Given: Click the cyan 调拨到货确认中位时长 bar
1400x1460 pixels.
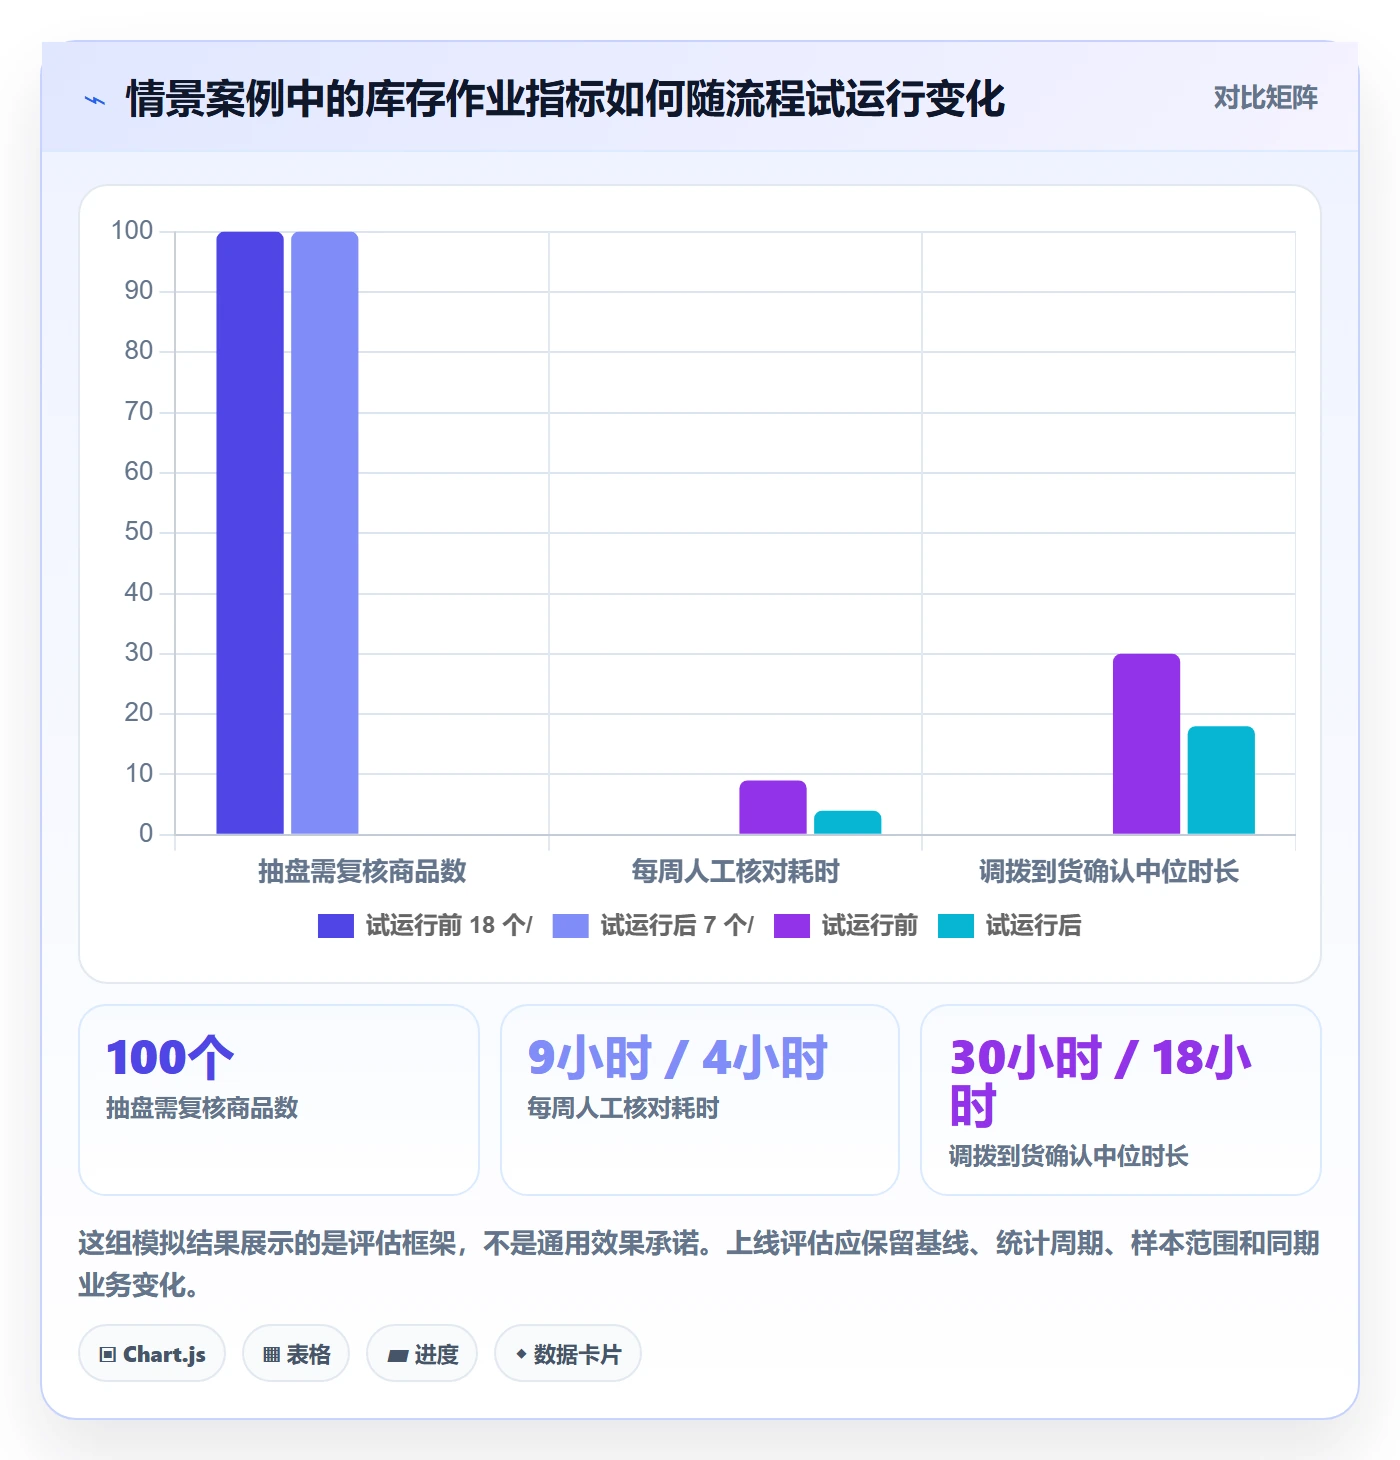Looking at the screenshot, I should [1221, 780].
